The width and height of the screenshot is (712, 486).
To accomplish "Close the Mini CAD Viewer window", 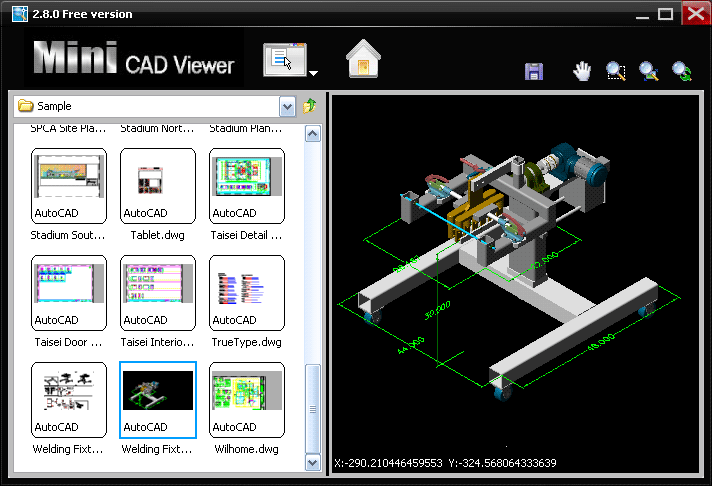I will (695, 13).
